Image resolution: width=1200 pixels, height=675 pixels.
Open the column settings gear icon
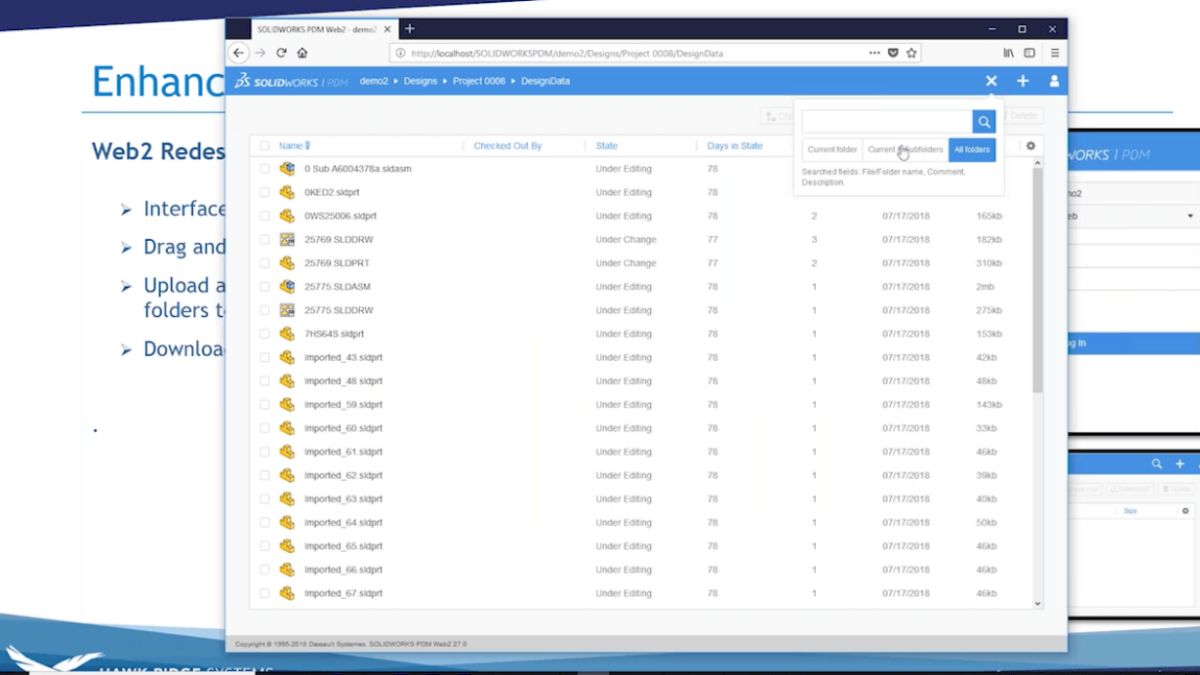(x=1030, y=145)
